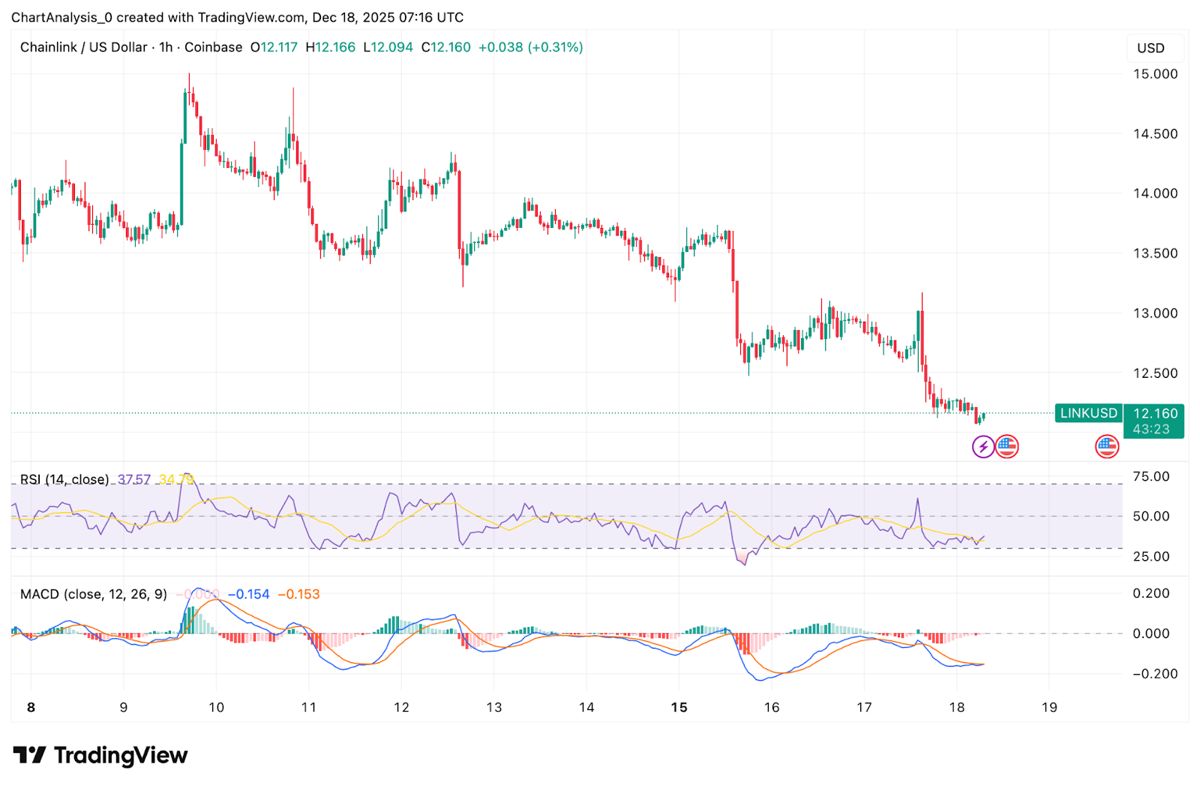
Task: Expand the Coinbase exchange selector
Action: [x=213, y=46]
